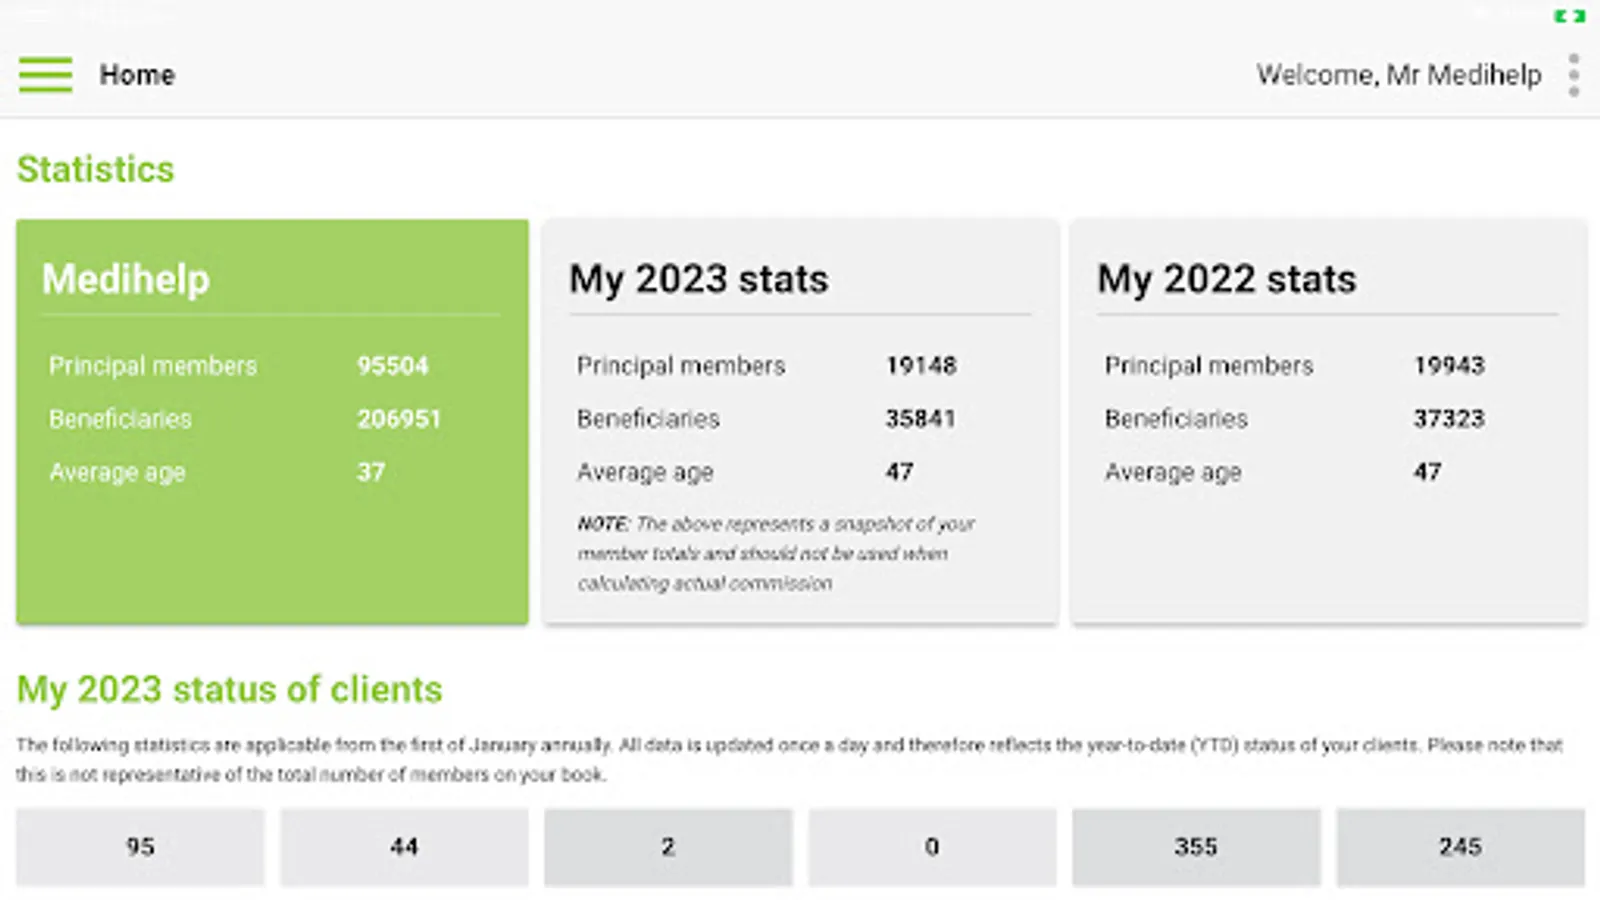The image size is (1600, 900).
Task: Click Medihelp principal members value 95504
Action: pos(393,366)
